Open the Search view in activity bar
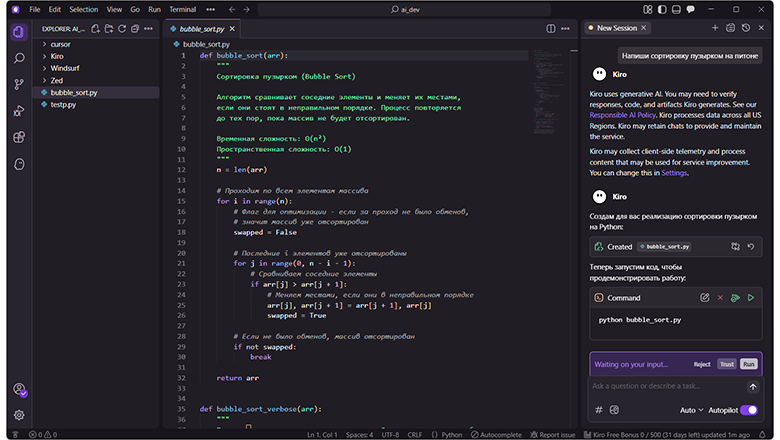This screenshot has height=440, width=780. [18, 58]
